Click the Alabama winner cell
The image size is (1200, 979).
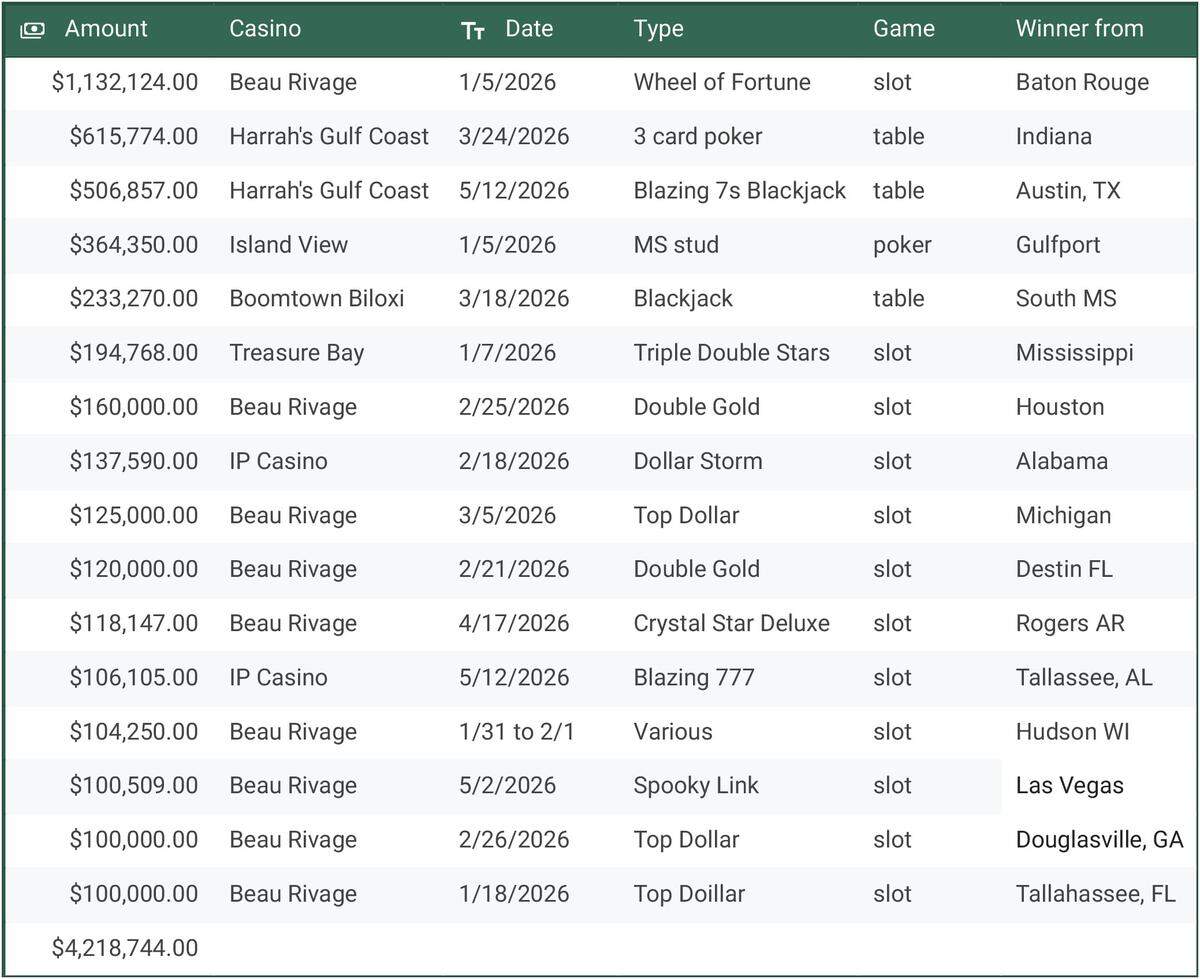click(x=1062, y=460)
